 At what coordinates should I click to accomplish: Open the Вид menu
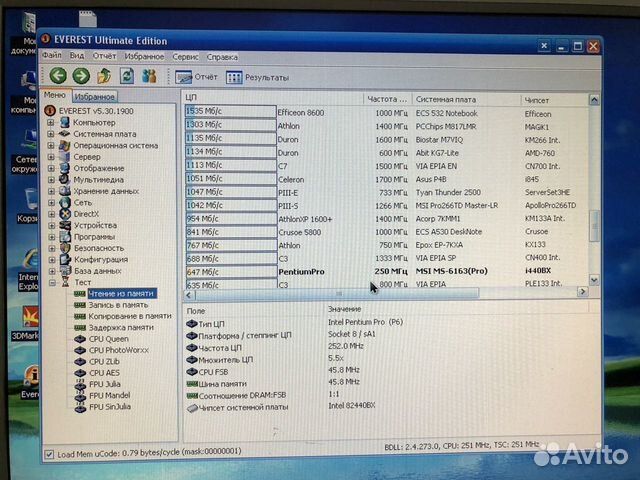(77, 56)
